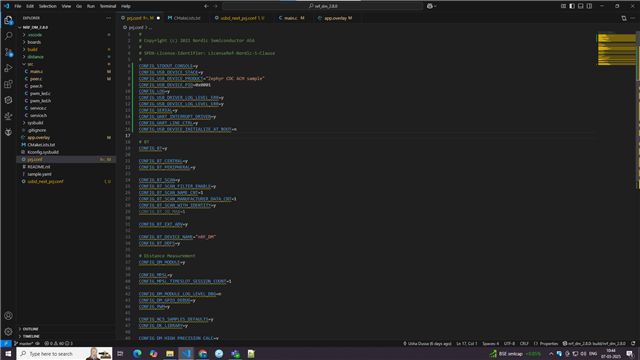Open the Explorer view in activity bar
640x360 pixels.
[x=8, y=20]
